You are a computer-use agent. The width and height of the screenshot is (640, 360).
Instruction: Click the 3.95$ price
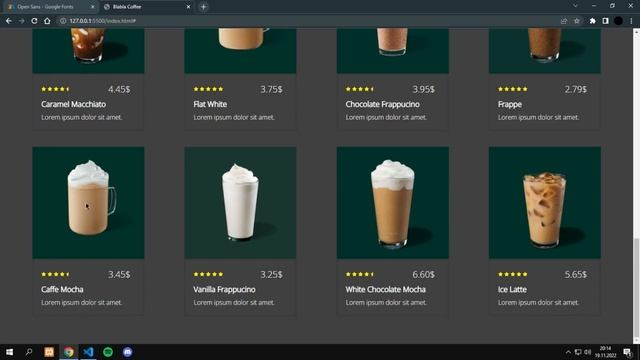click(424, 89)
